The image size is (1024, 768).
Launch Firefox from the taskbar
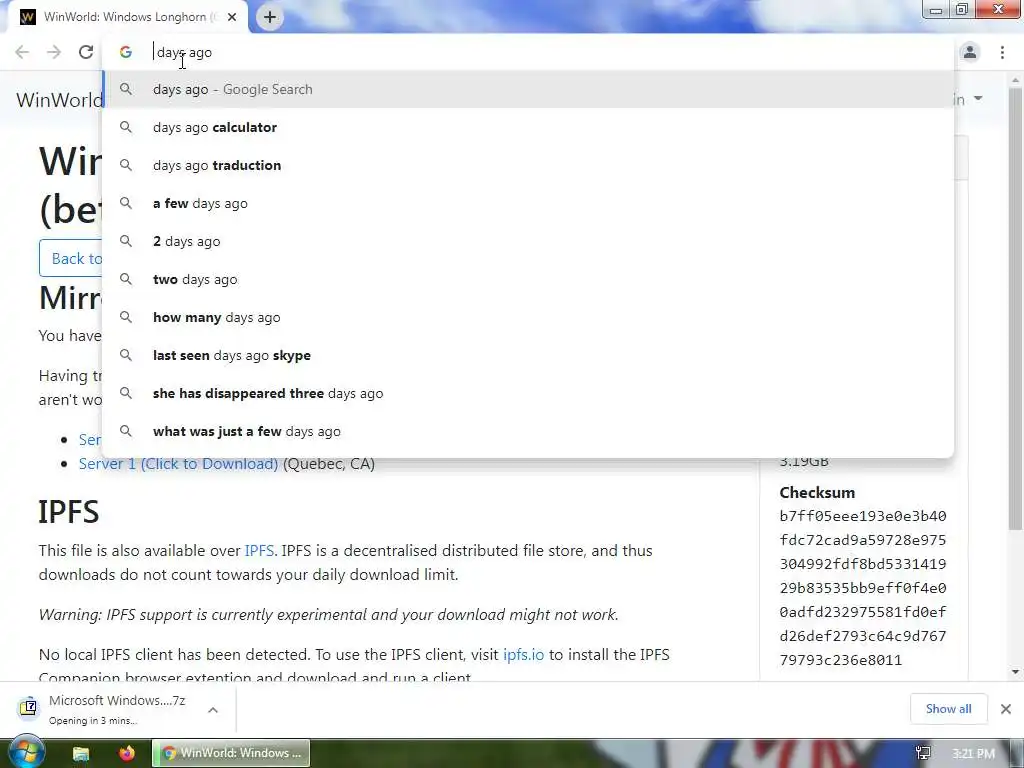[x=127, y=753]
